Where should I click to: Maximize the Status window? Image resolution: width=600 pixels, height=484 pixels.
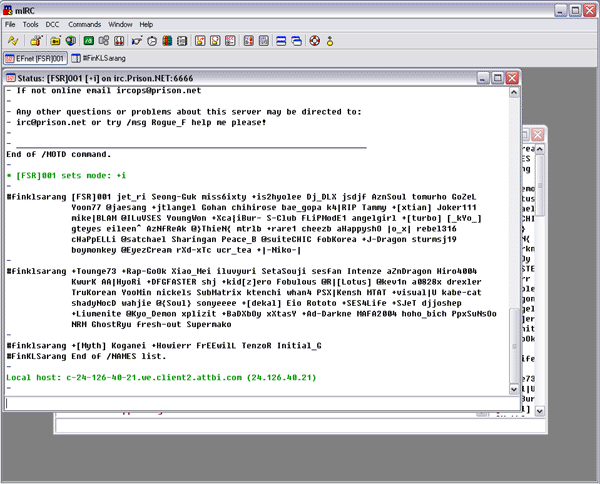pos(497,78)
